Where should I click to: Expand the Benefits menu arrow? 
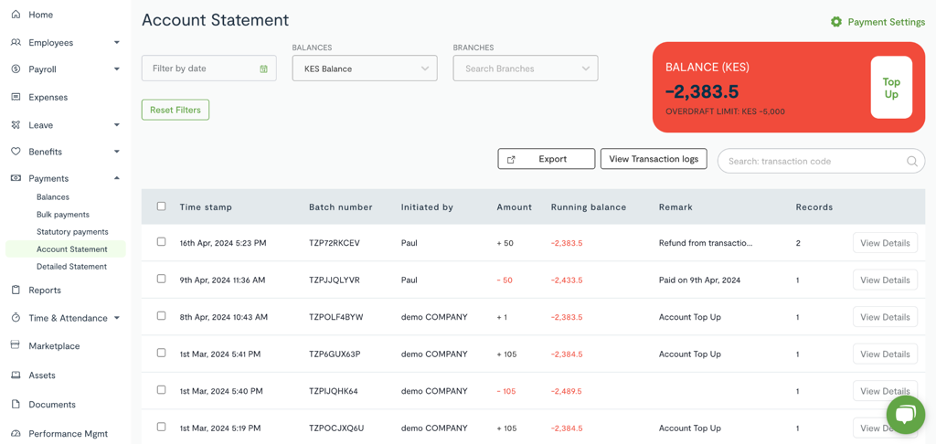[x=117, y=152]
